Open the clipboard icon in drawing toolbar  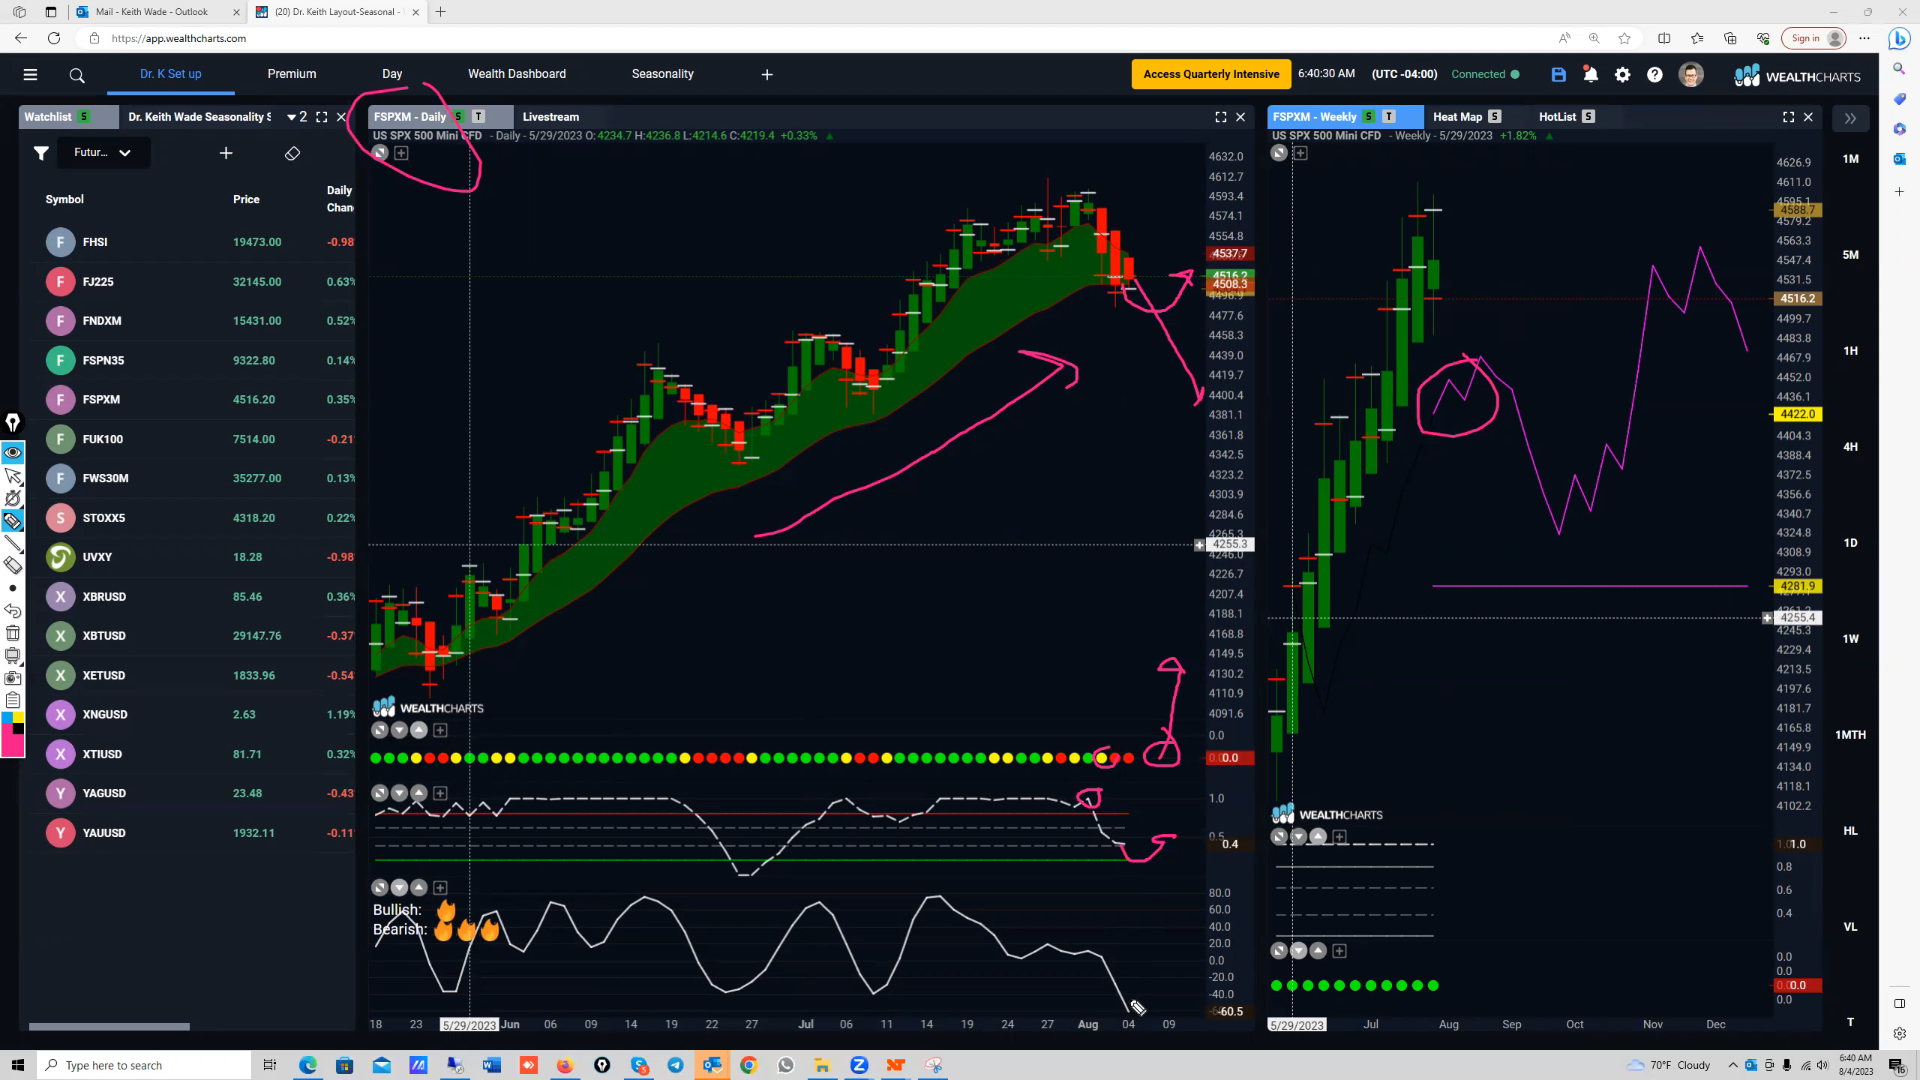pyautogui.click(x=13, y=700)
